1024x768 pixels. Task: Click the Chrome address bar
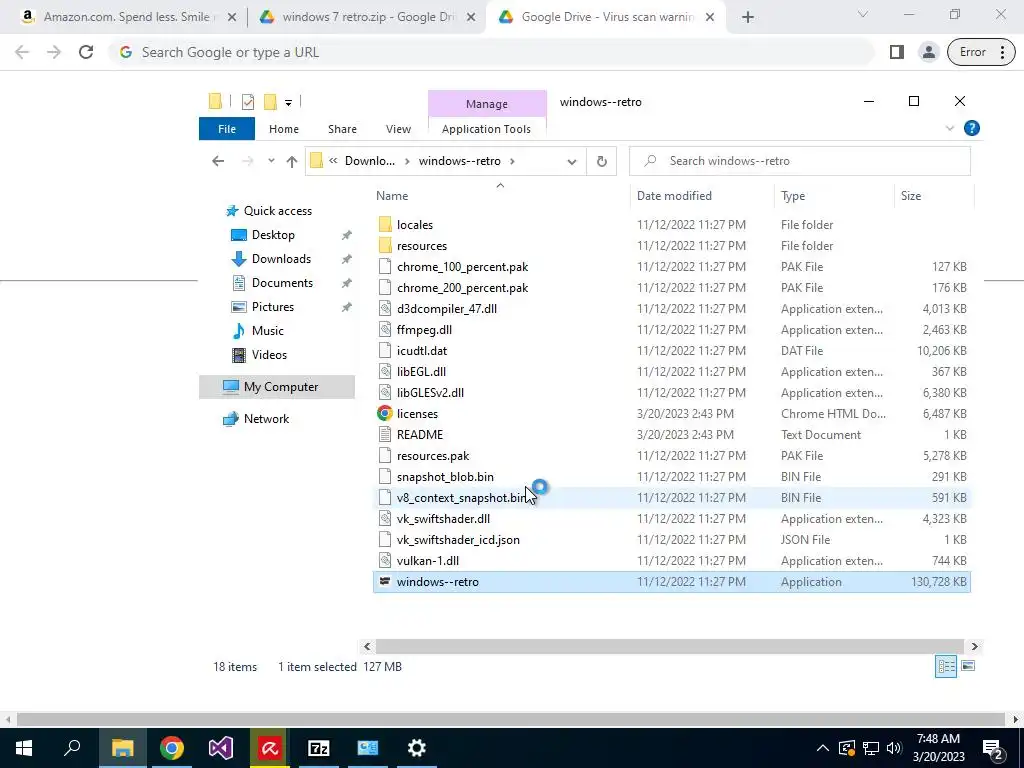click(493, 52)
